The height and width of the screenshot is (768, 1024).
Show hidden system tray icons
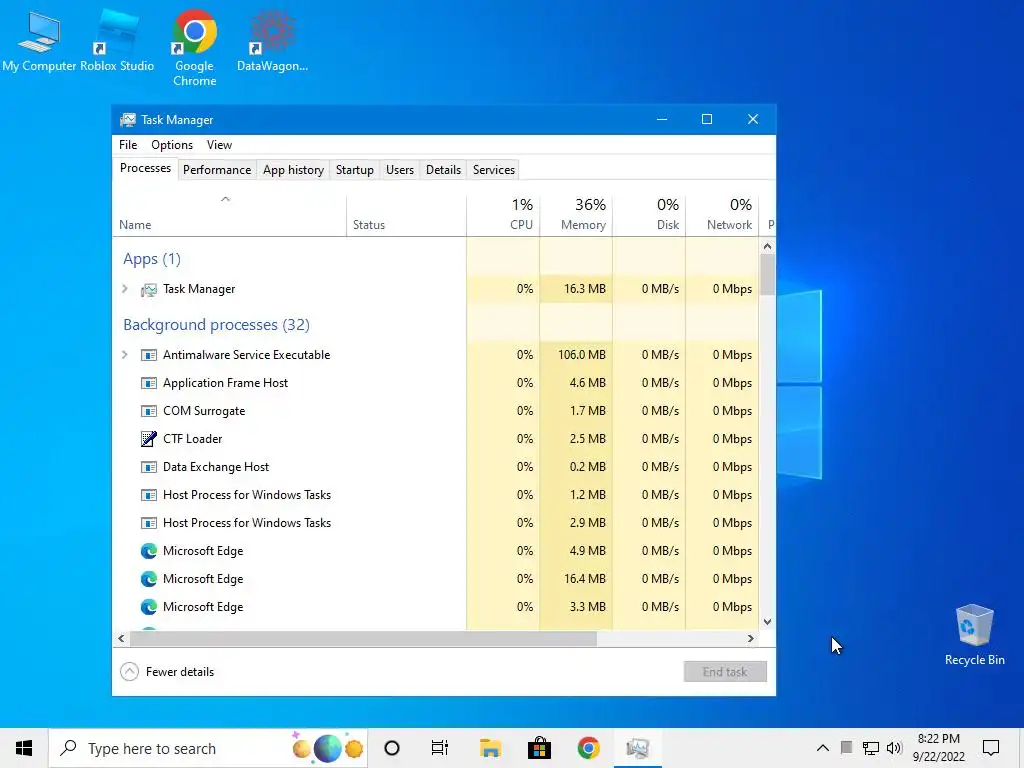pos(823,748)
